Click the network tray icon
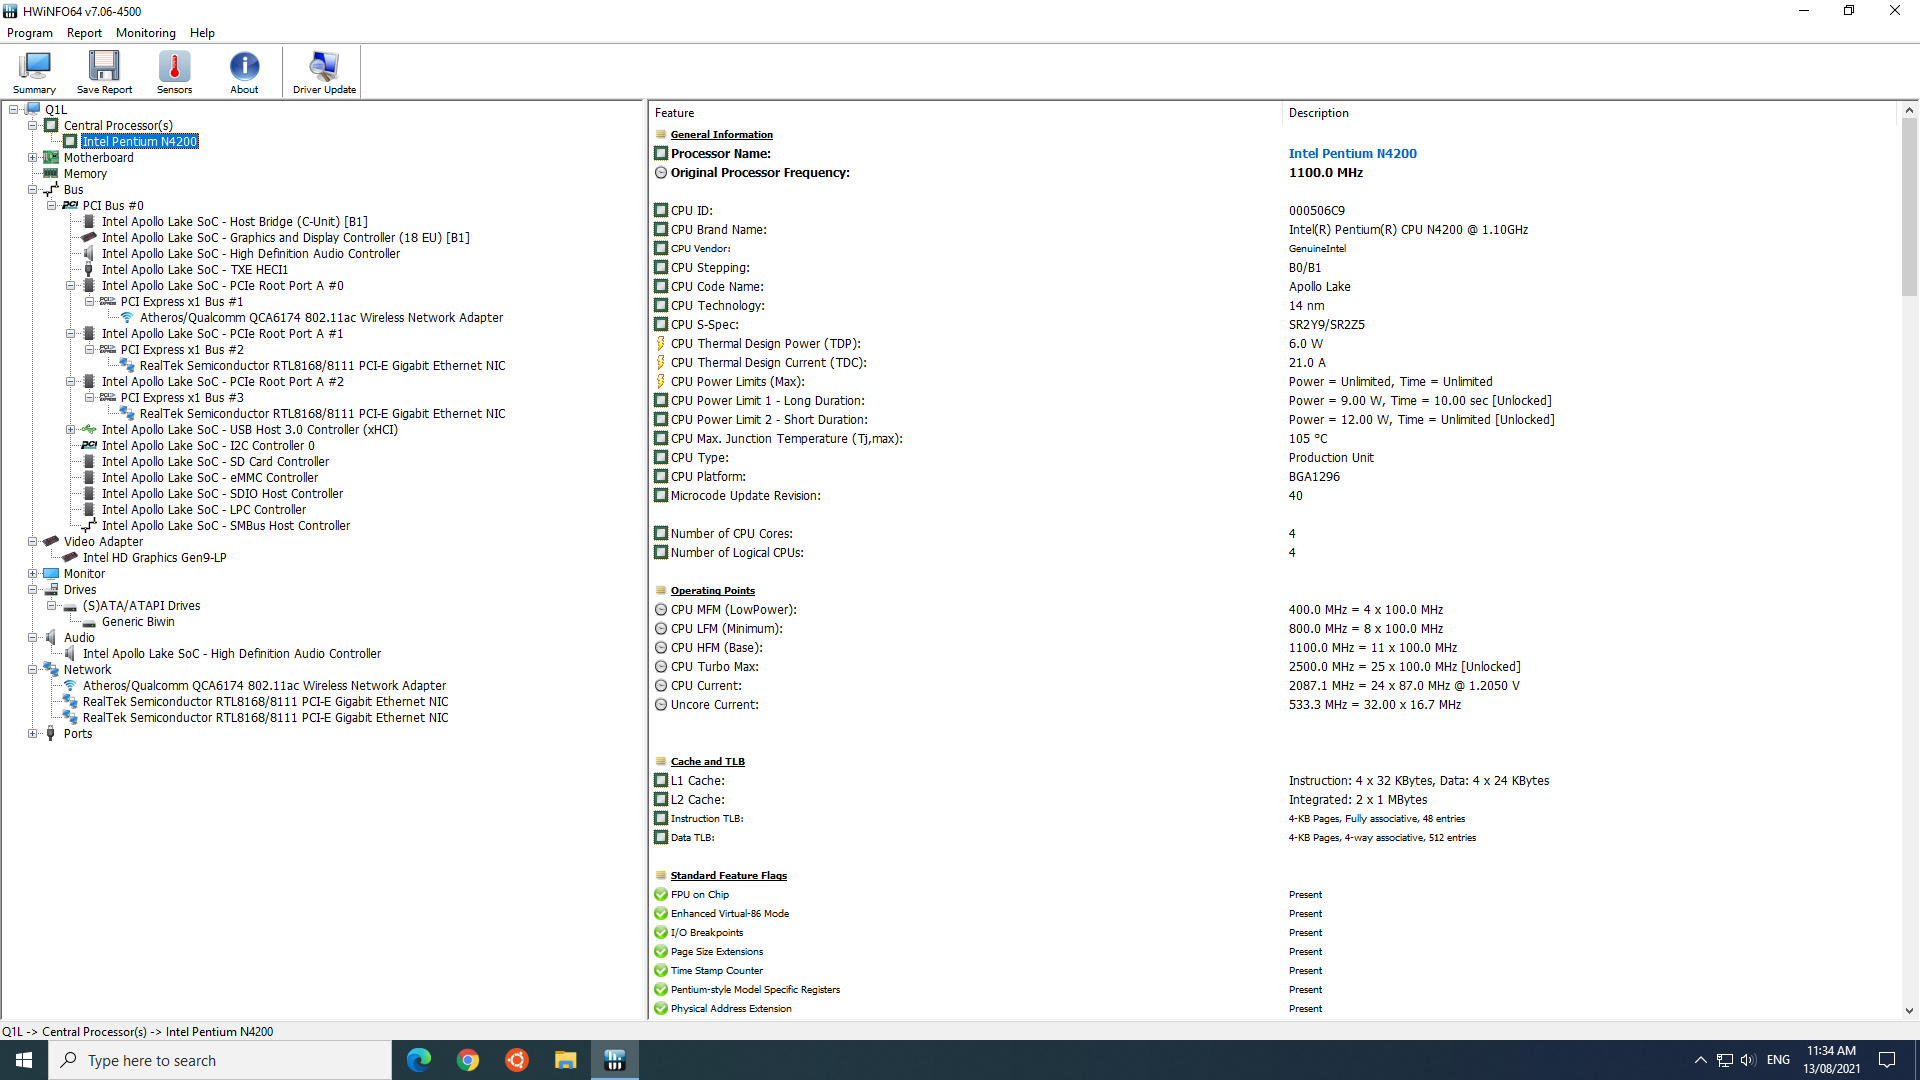 tap(1725, 1060)
